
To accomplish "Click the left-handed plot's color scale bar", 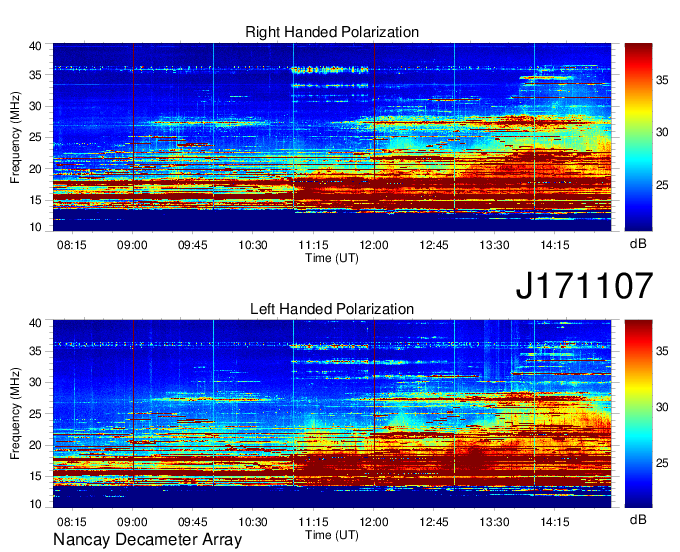I will tap(638, 414).
